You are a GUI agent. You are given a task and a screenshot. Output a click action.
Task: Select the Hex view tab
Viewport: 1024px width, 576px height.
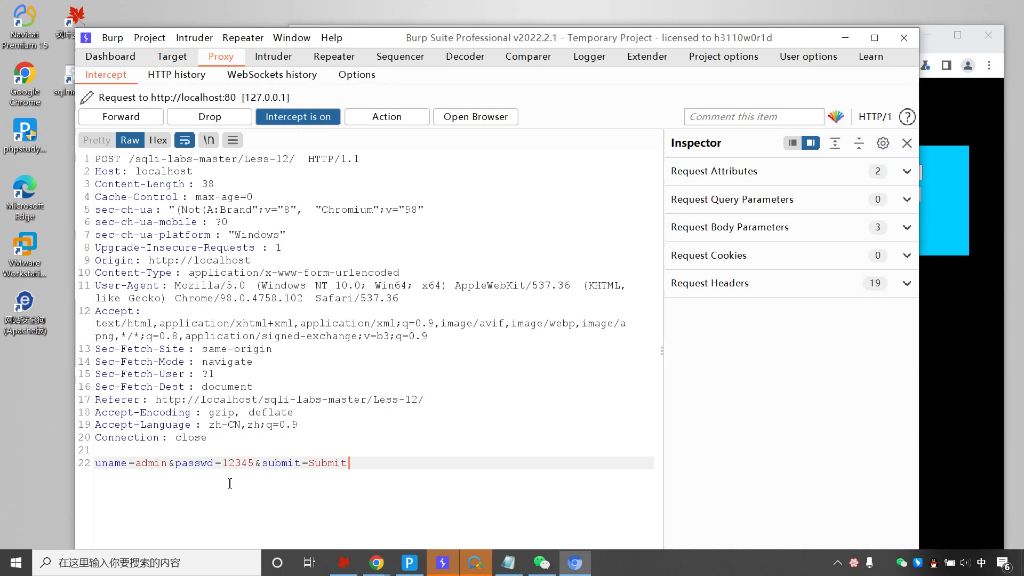(158, 140)
